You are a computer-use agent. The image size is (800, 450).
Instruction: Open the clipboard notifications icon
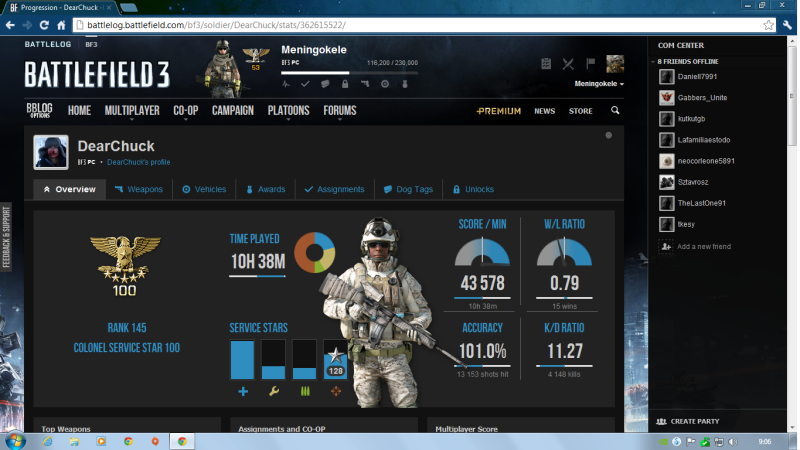[546, 64]
